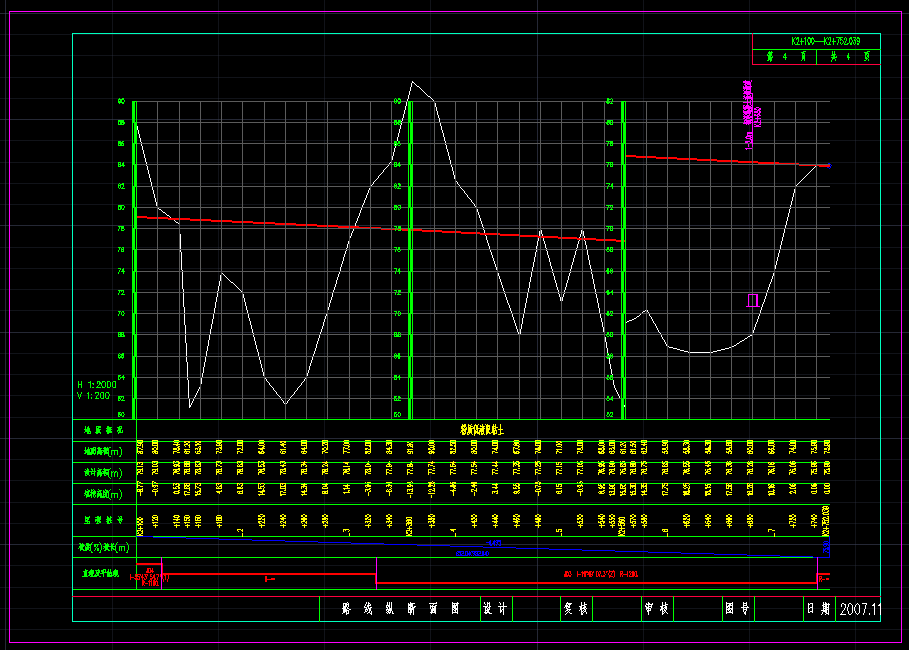Select the green vertical axis bar of the left profile

pyautogui.click(x=134, y=257)
